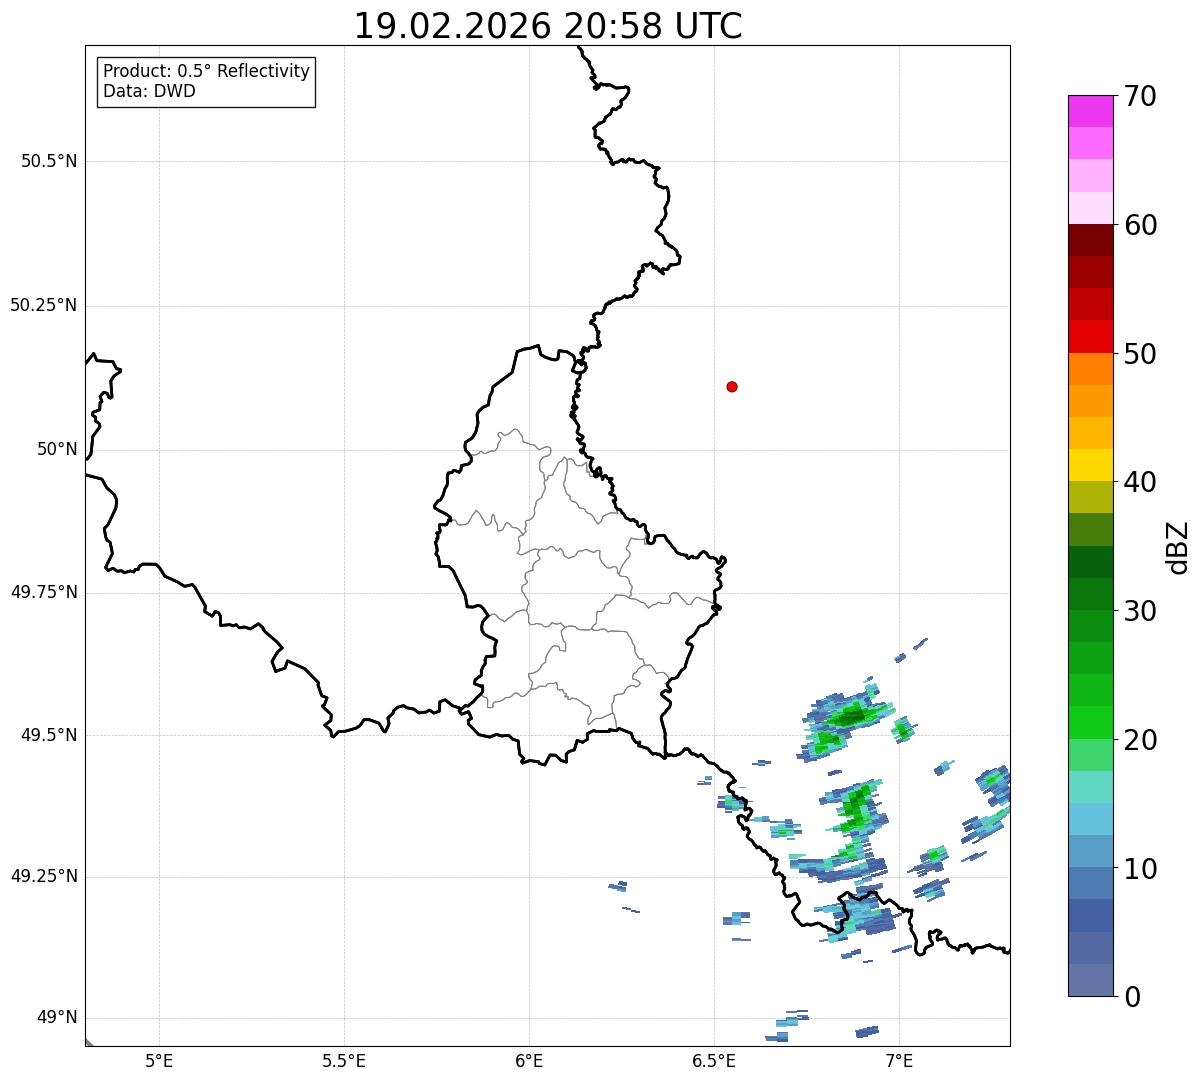Click the '5°E' longitude label
Screen dimensions: 1202x1081
pos(159,1061)
